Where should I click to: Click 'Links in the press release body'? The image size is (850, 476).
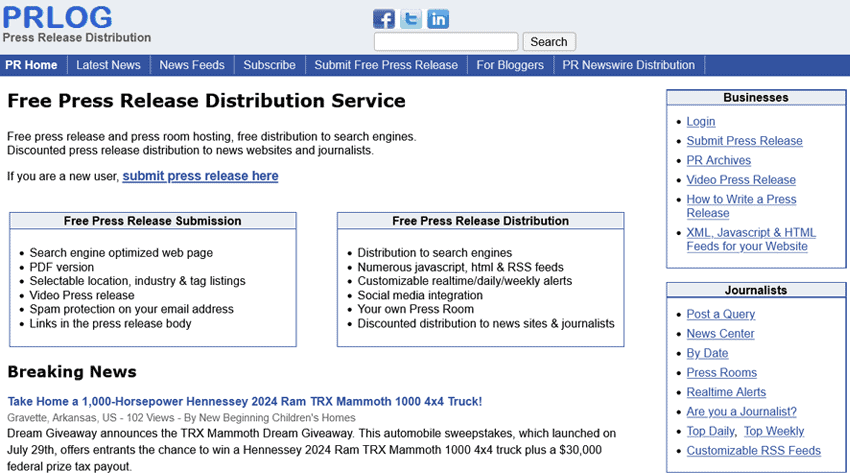tap(111, 324)
